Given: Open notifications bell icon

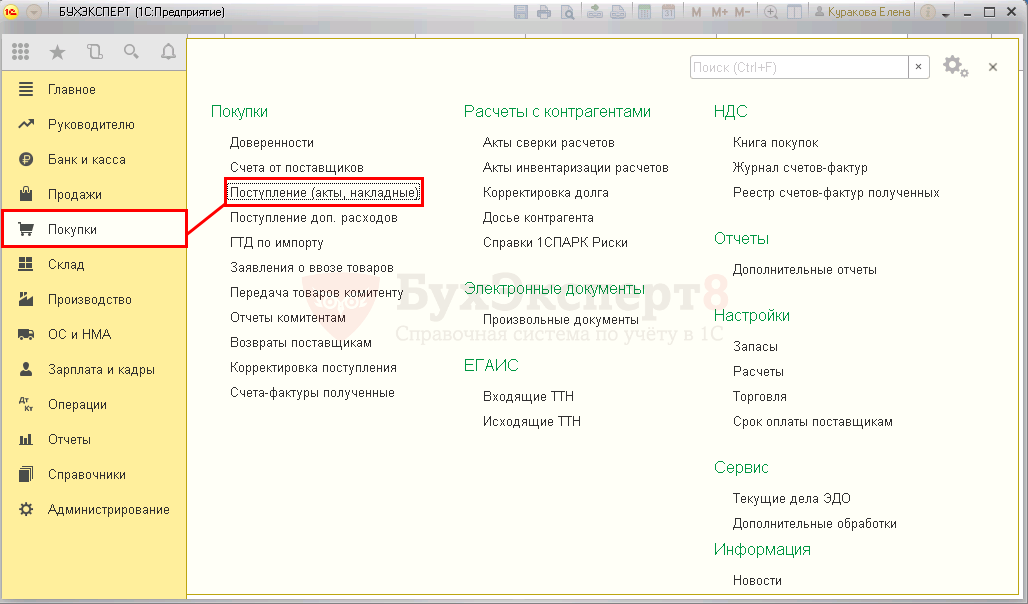Looking at the screenshot, I should [x=168, y=52].
